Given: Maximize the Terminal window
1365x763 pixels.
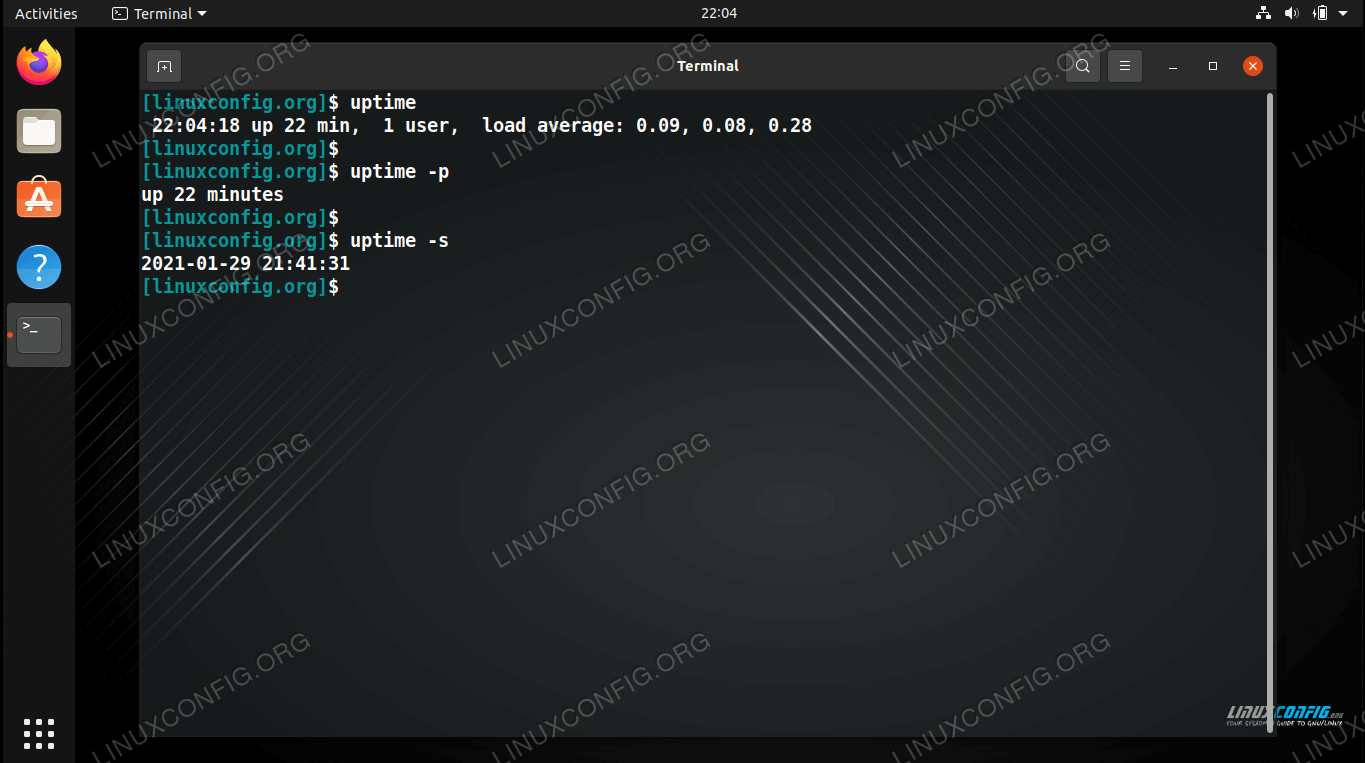Looking at the screenshot, I should [x=1213, y=66].
